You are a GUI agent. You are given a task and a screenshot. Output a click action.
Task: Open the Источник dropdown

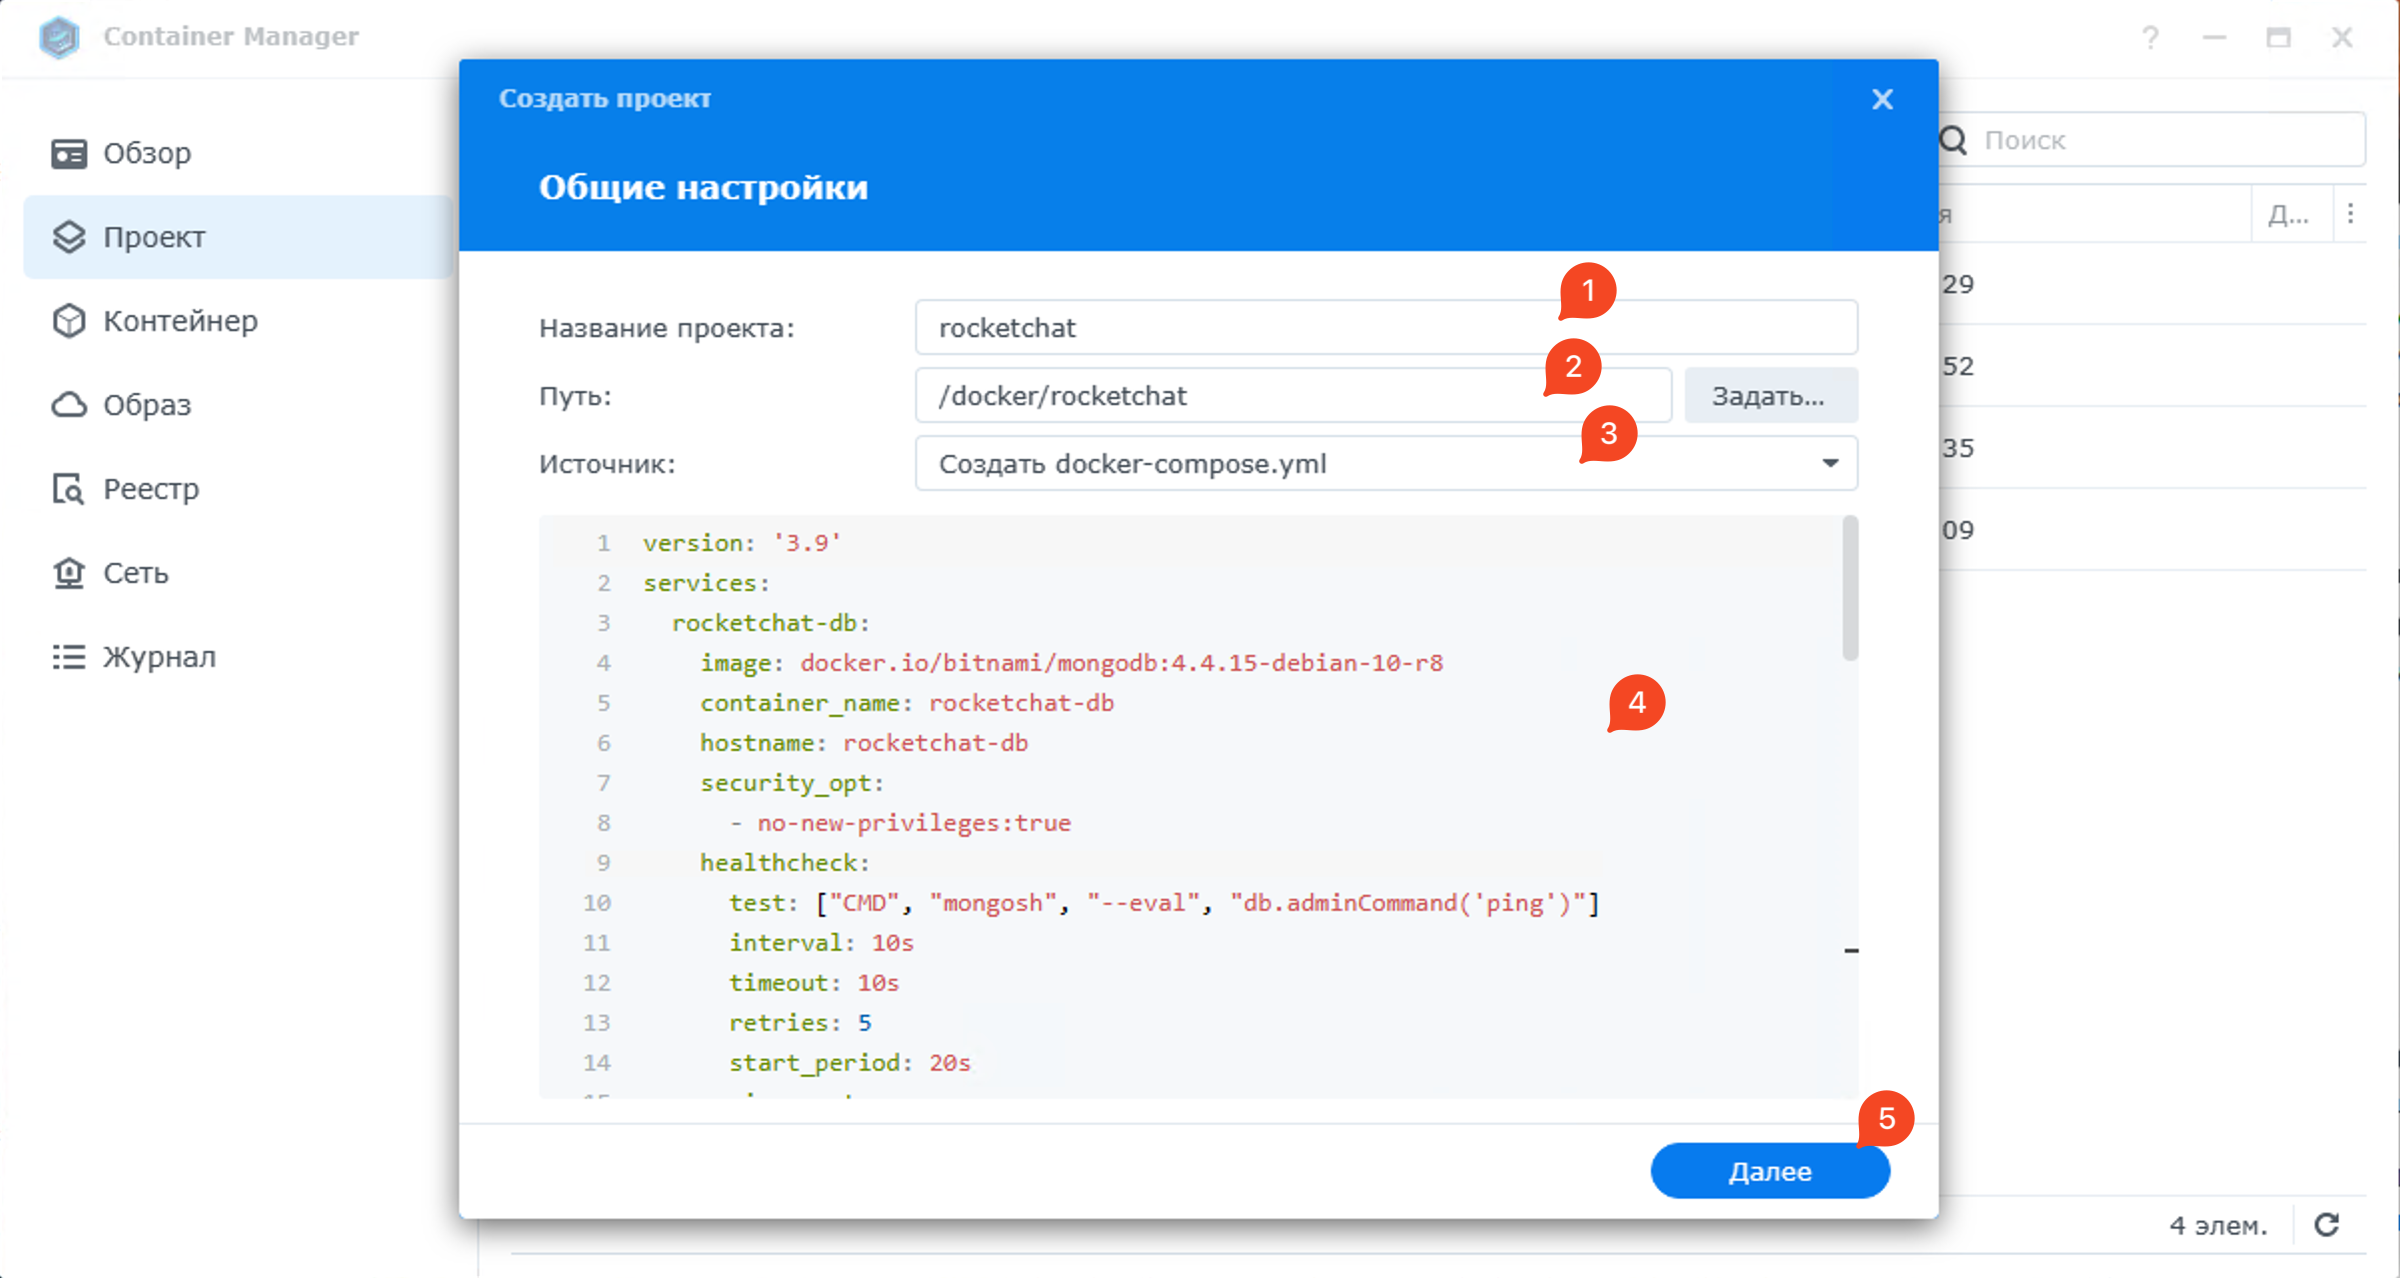coord(1386,464)
